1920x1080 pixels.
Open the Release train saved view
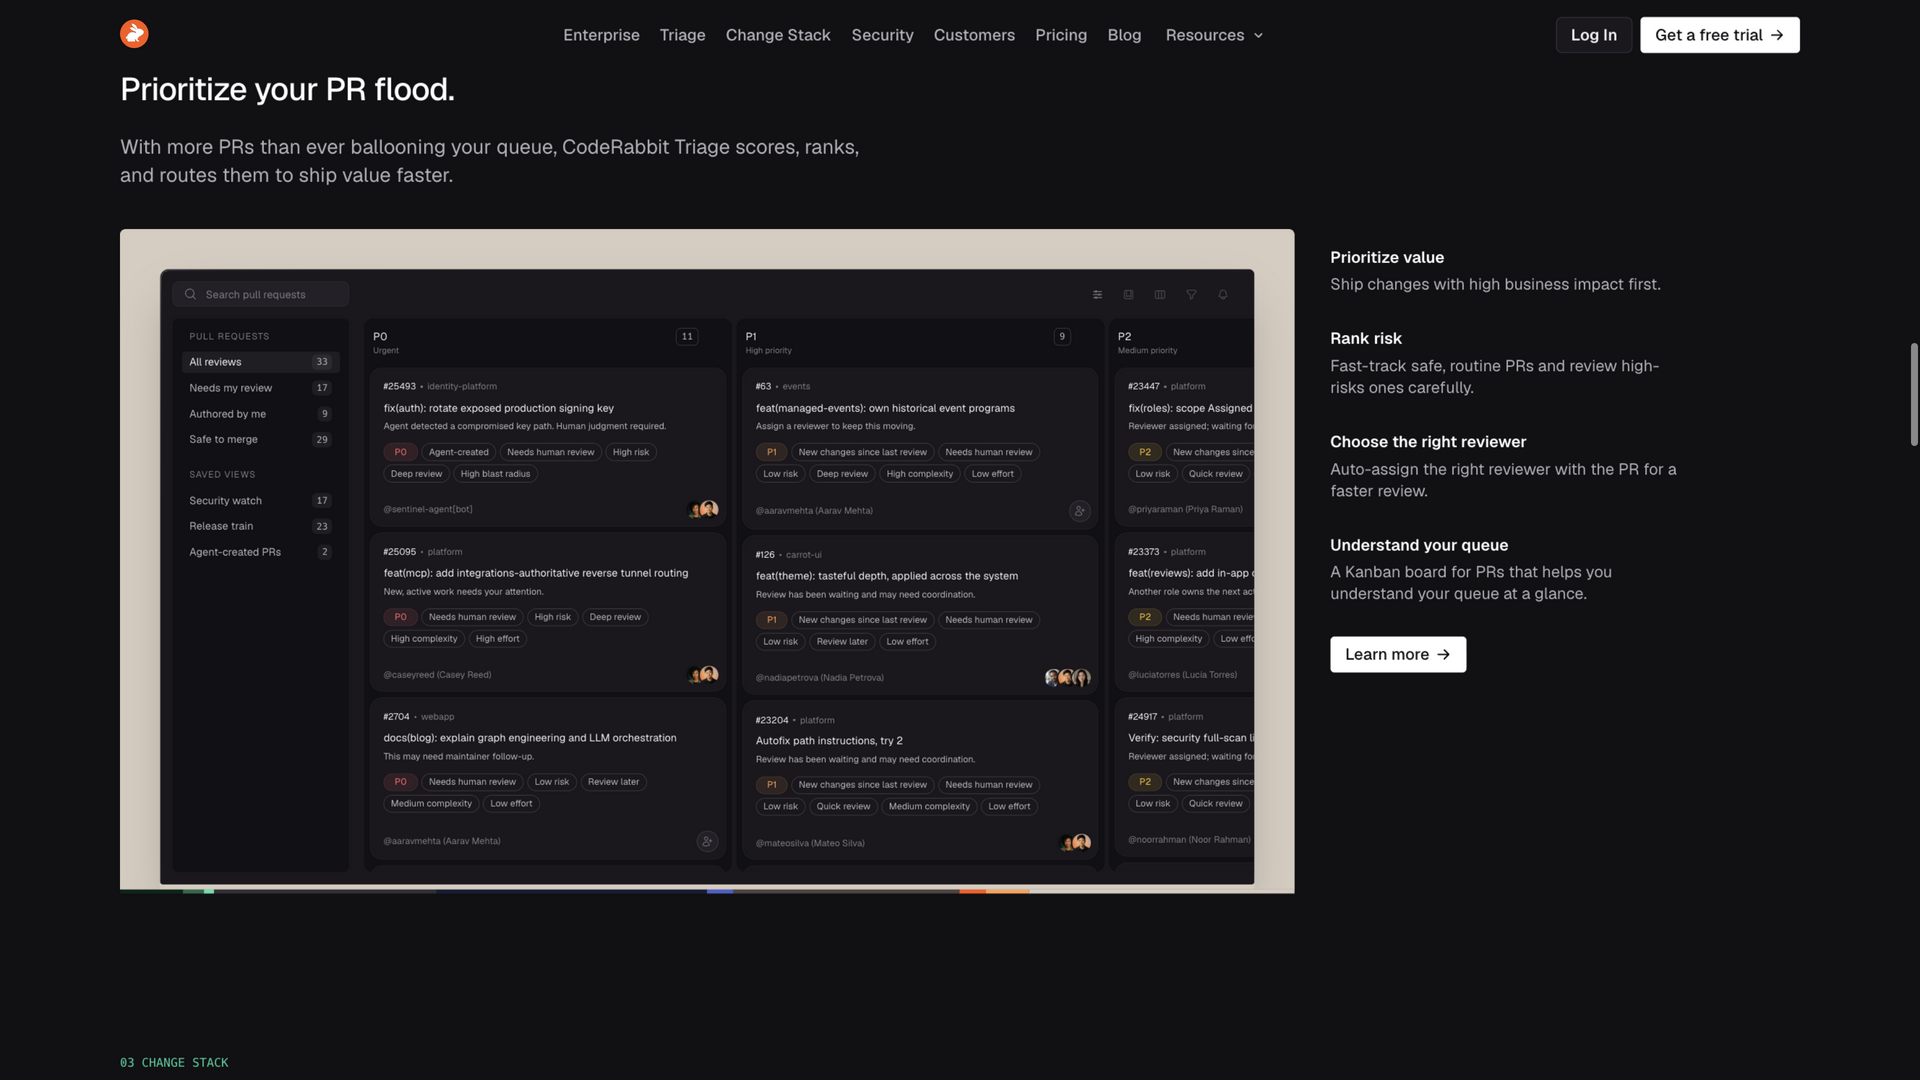pos(260,526)
